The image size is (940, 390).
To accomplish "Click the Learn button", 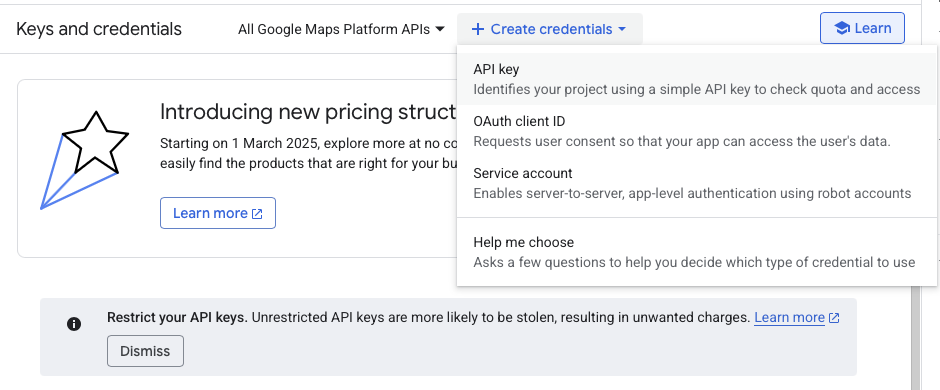I will tap(862, 28).
